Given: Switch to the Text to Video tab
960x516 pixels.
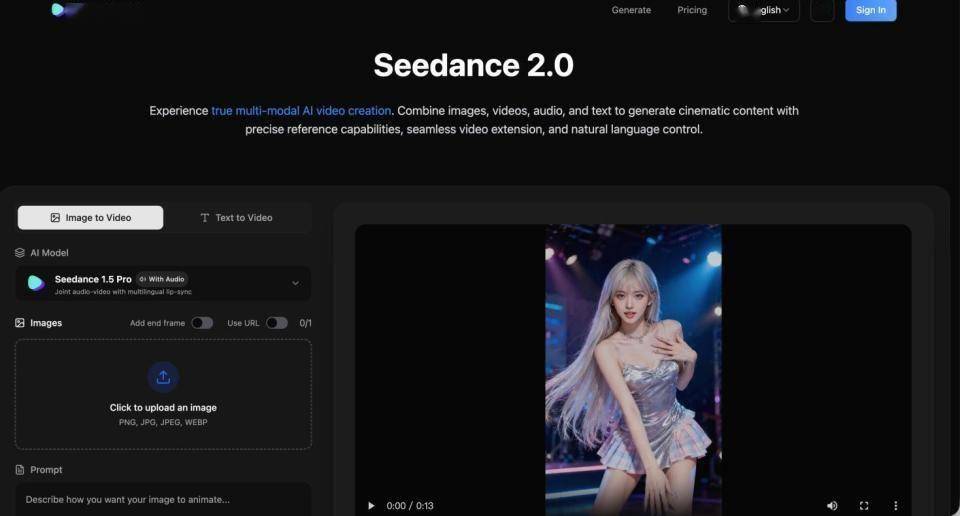Looking at the screenshot, I should [x=236, y=218].
